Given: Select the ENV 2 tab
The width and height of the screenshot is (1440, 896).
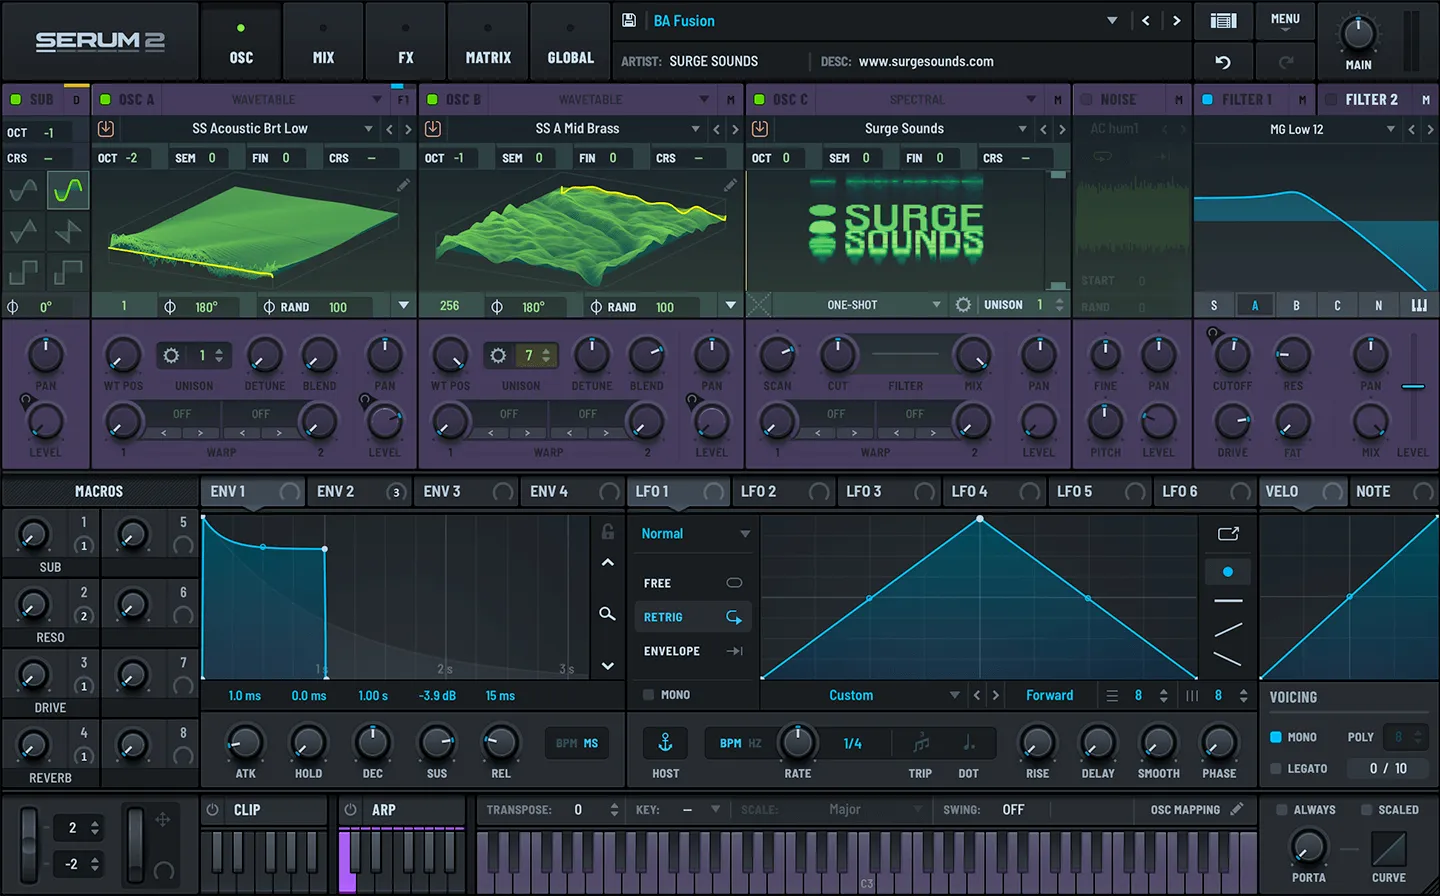Looking at the screenshot, I should pos(358,492).
